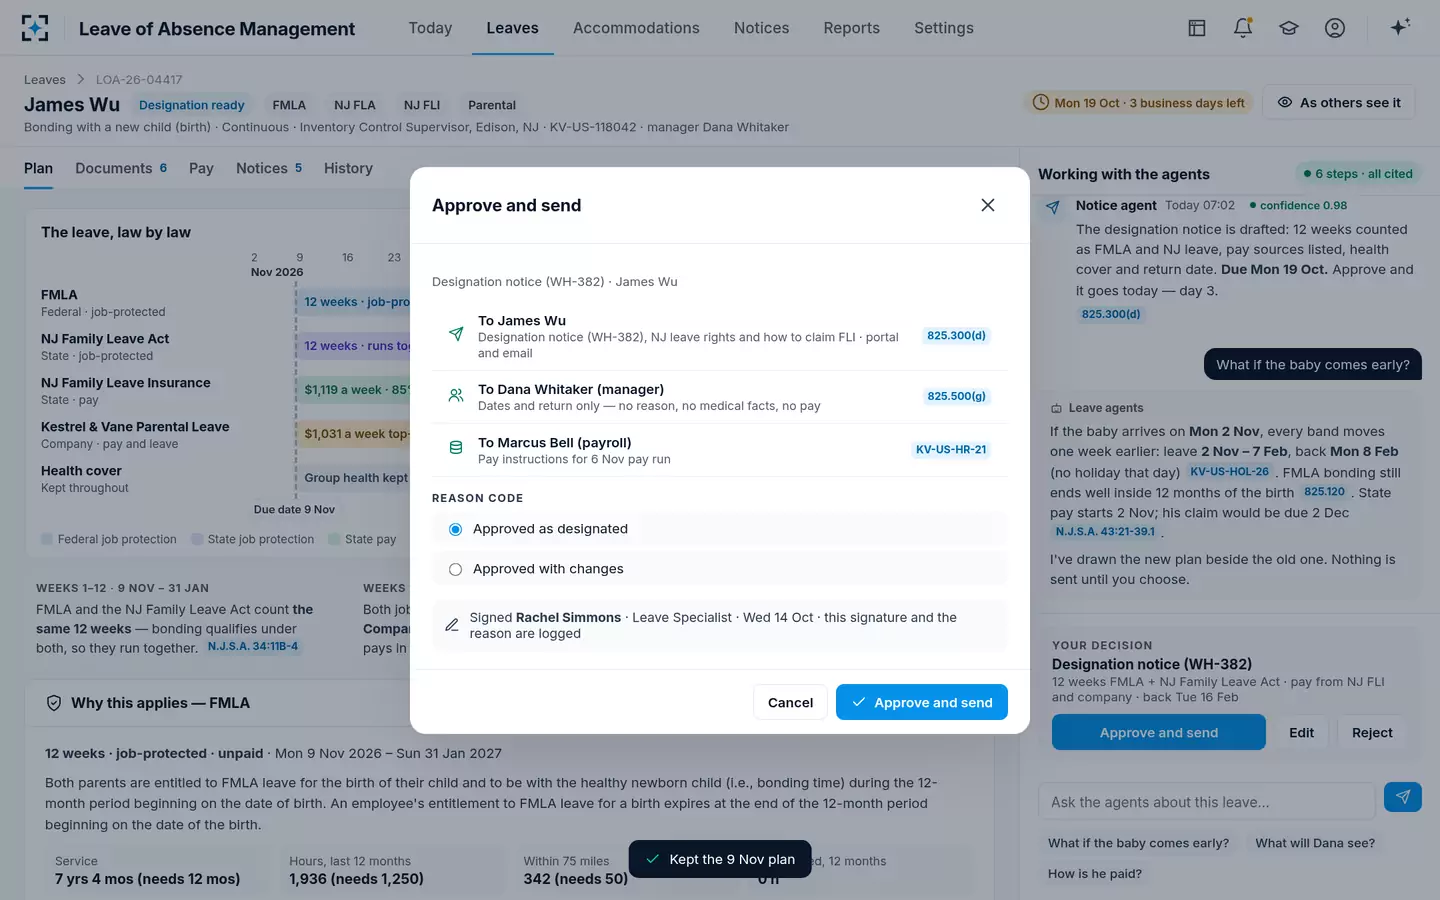The image size is (1440, 900).
Task: Click Approve and send in decision panel
Action: pos(1158,732)
